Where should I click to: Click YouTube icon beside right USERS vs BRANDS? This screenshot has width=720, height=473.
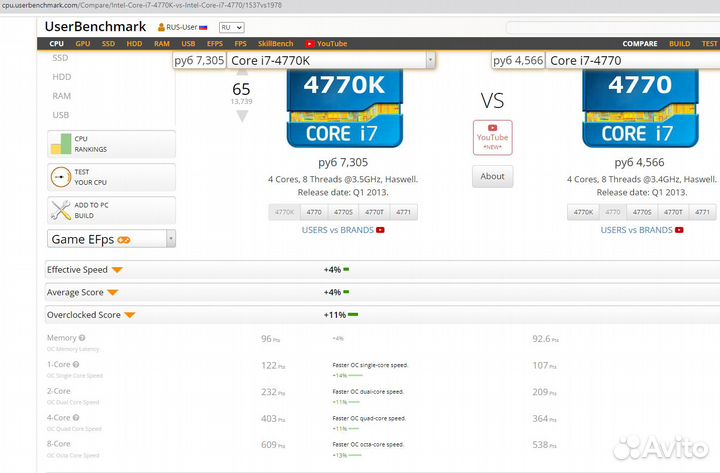coord(679,230)
